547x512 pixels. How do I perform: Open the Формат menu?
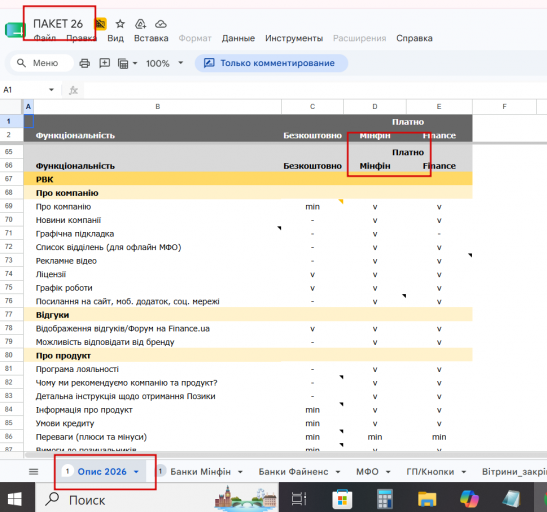195,38
